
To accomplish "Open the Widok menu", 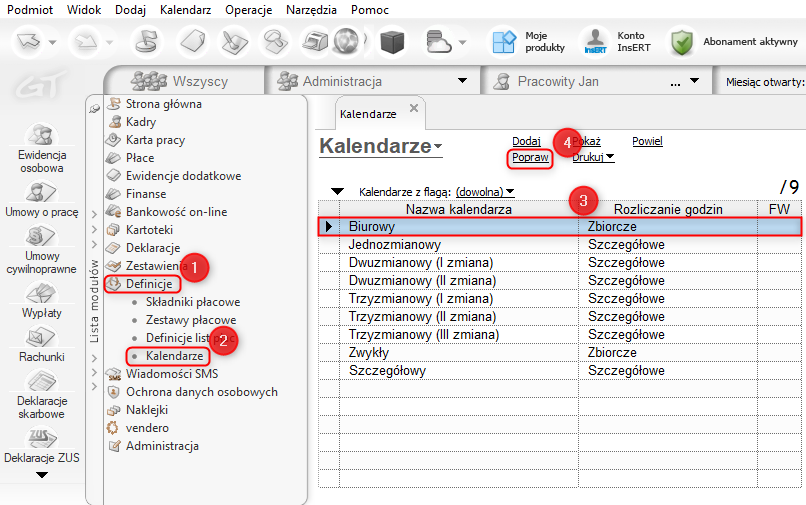I will [x=84, y=9].
